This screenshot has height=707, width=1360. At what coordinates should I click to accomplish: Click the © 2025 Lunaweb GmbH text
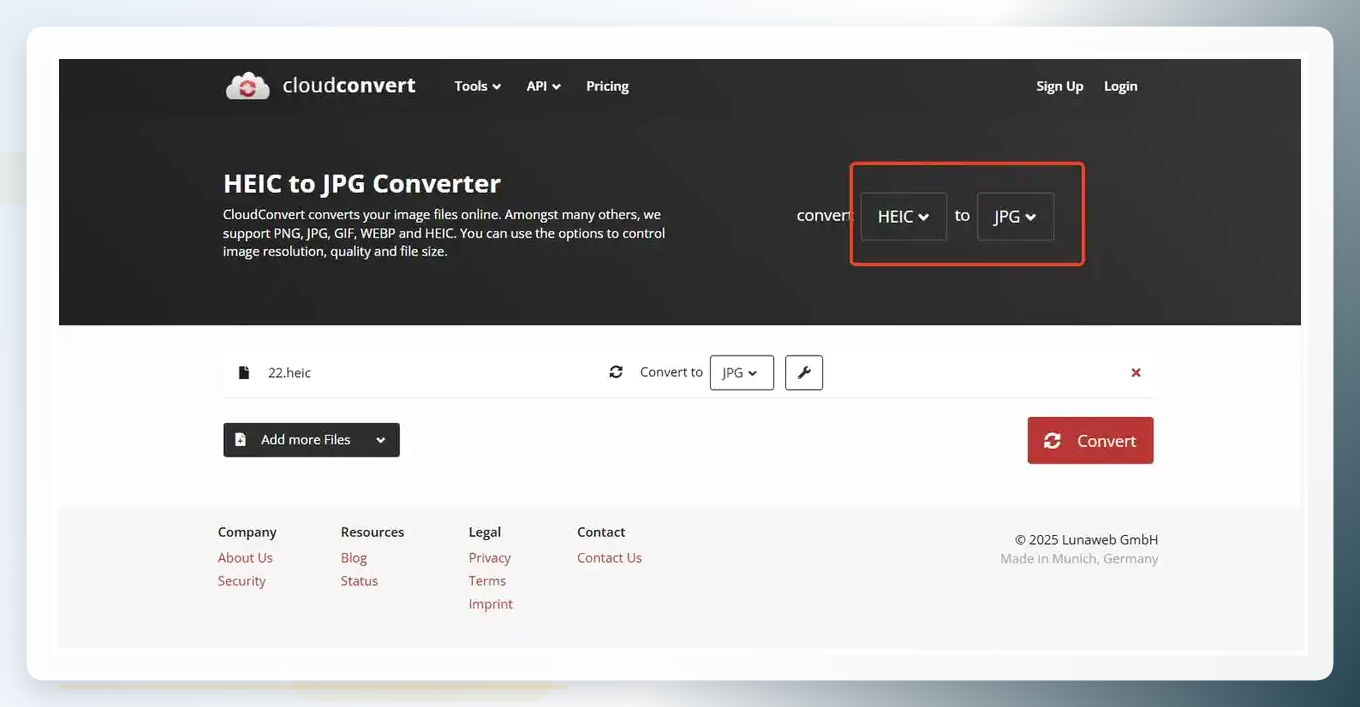1086,540
